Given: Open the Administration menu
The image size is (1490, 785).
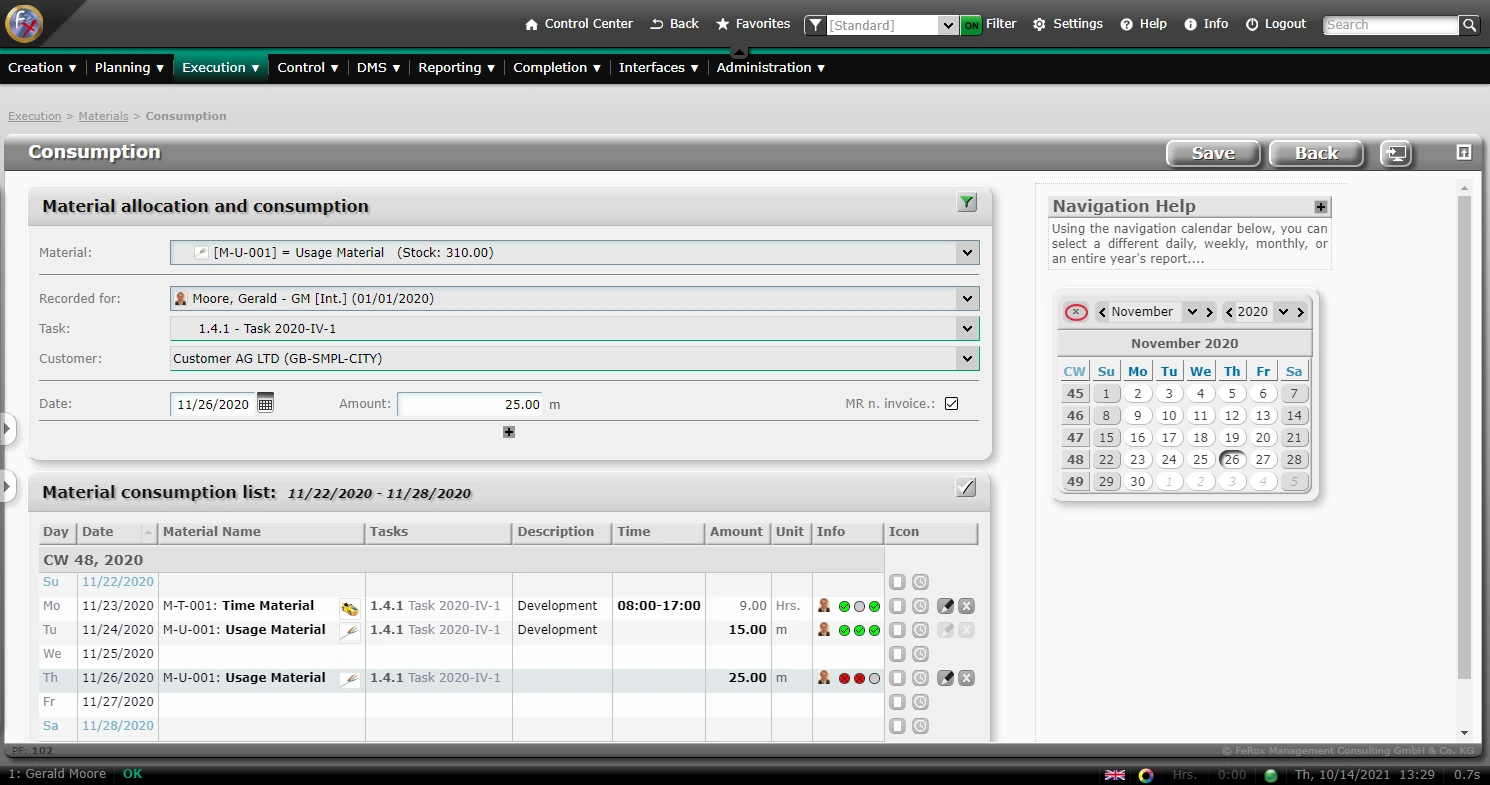Looking at the screenshot, I should click(x=770, y=68).
